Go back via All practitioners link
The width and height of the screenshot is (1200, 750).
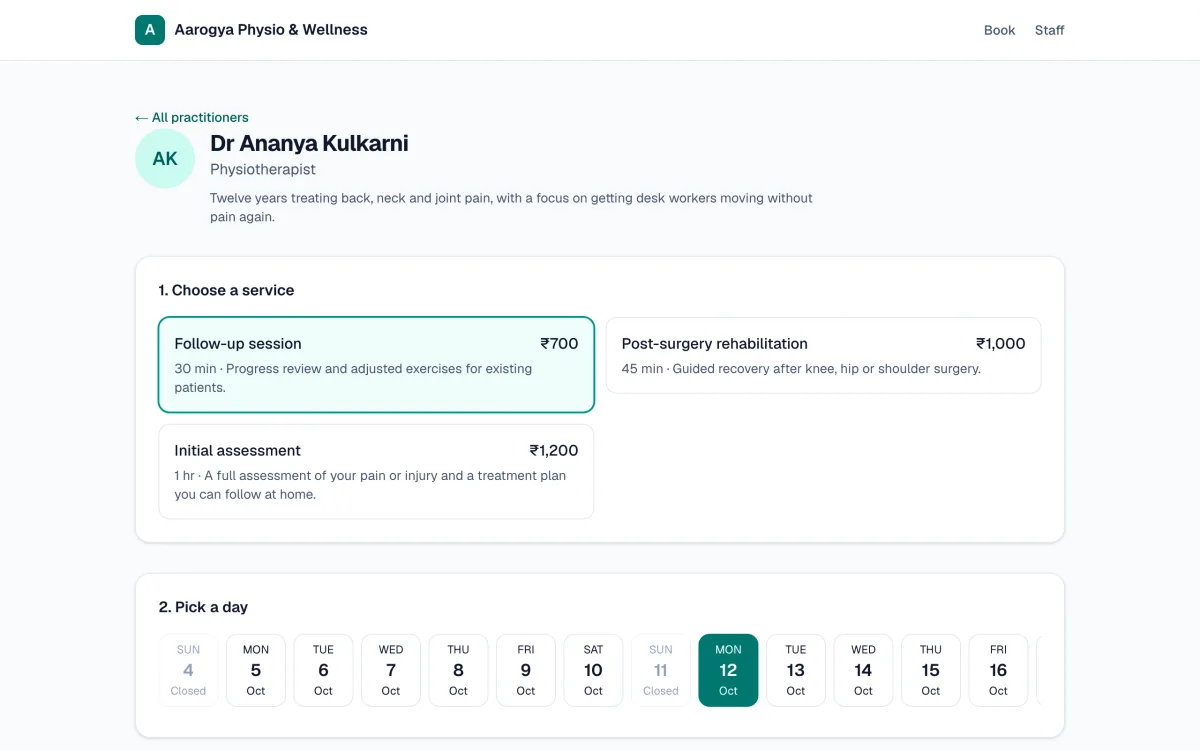(x=192, y=117)
